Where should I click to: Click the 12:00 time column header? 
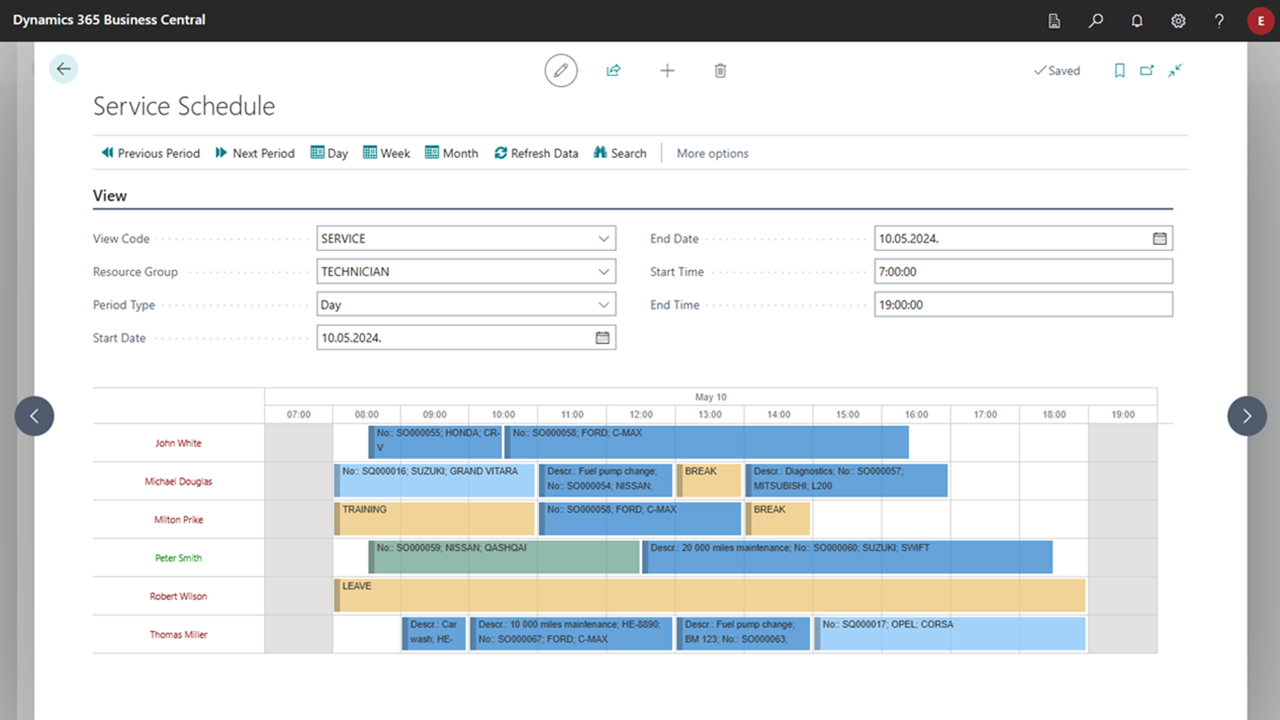pyautogui.click(x=641, y=414)
